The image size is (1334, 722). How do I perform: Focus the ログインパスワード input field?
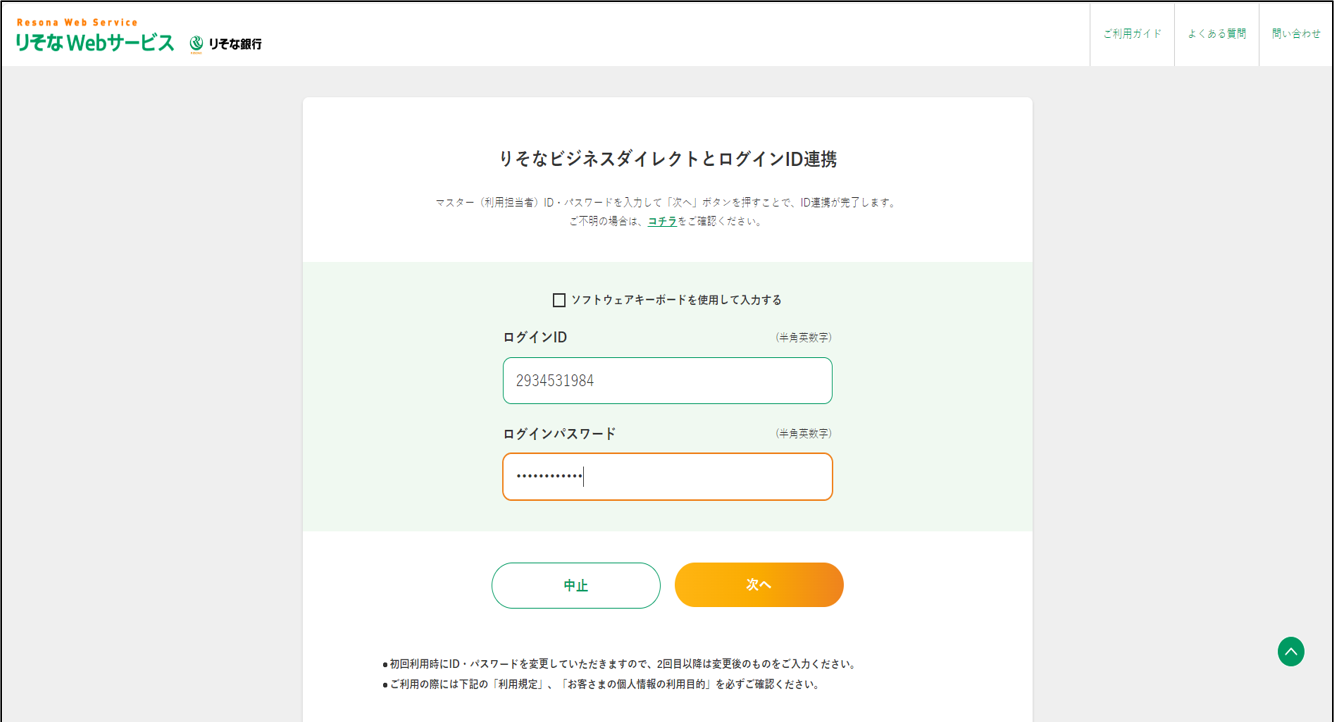click(667, 477)
